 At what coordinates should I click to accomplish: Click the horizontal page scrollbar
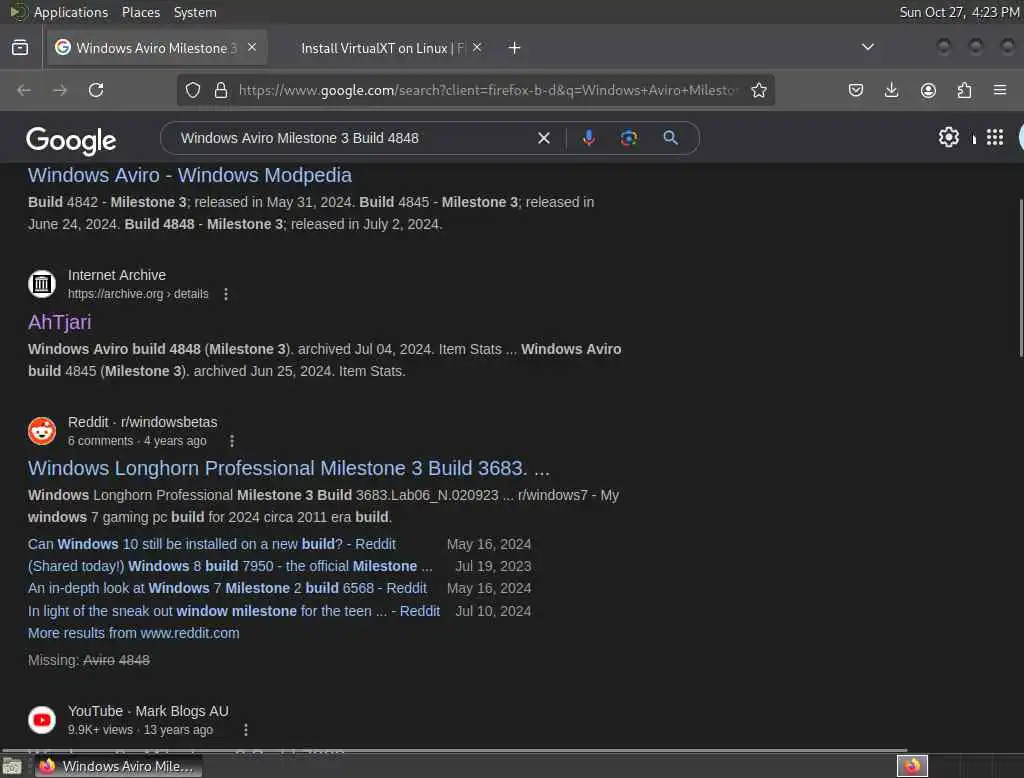pyautogui.click(x=454, y=751)
